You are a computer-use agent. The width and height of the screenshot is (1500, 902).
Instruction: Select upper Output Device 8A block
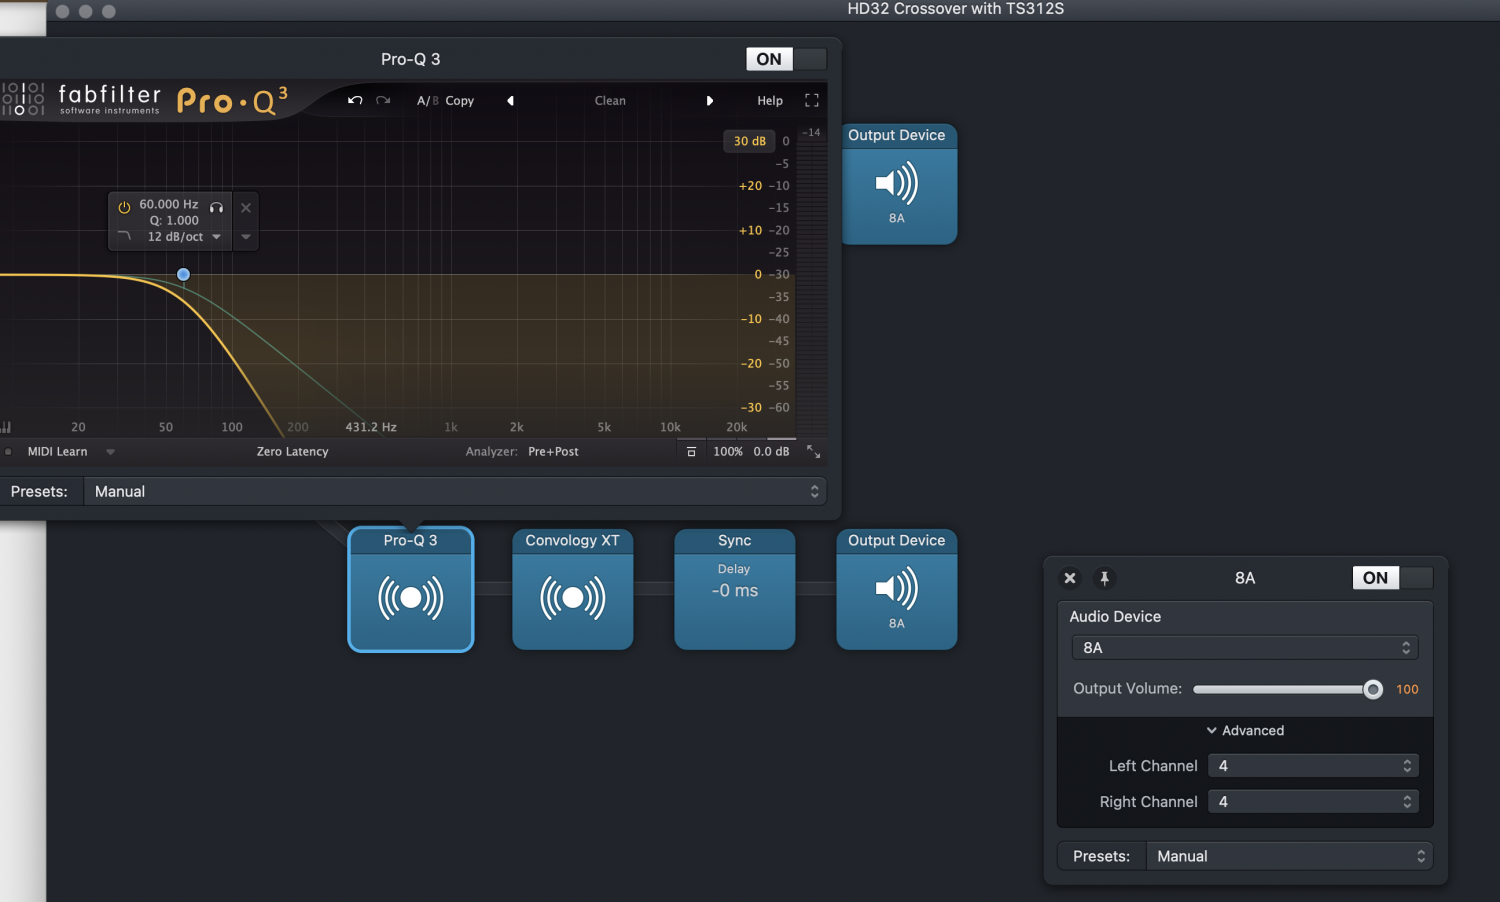pyautogui.click(x=898, y=184)
